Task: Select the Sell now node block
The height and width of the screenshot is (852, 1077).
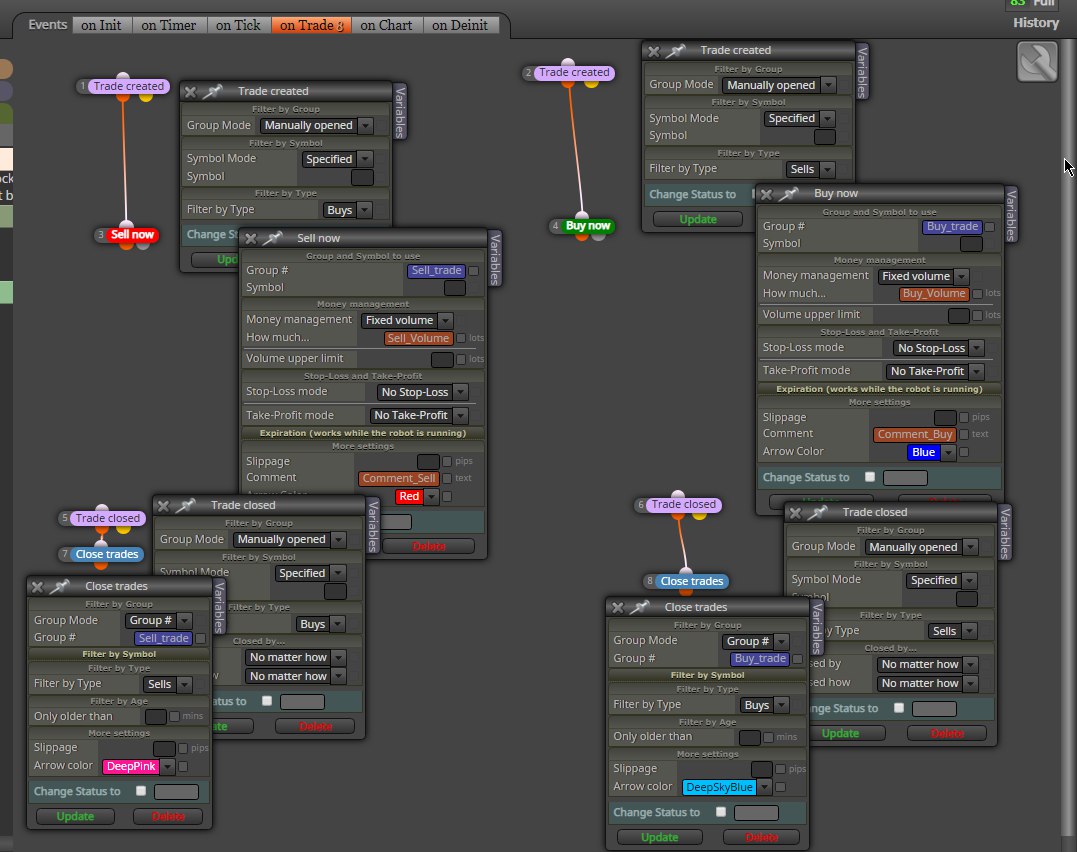Action: click(x=133, y=234)
